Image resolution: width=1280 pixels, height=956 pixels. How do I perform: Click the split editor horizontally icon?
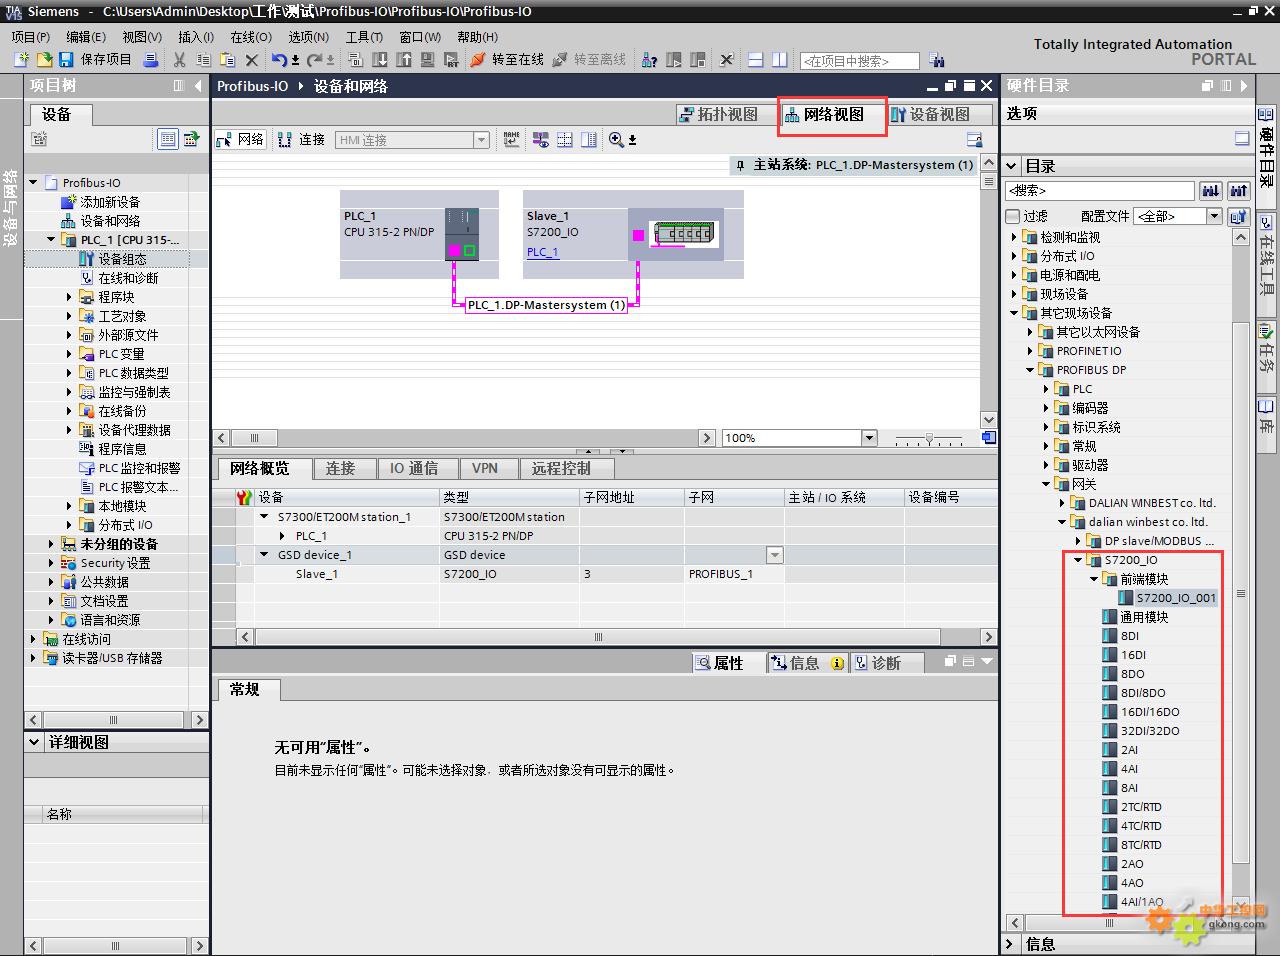(x=756, y=60)
